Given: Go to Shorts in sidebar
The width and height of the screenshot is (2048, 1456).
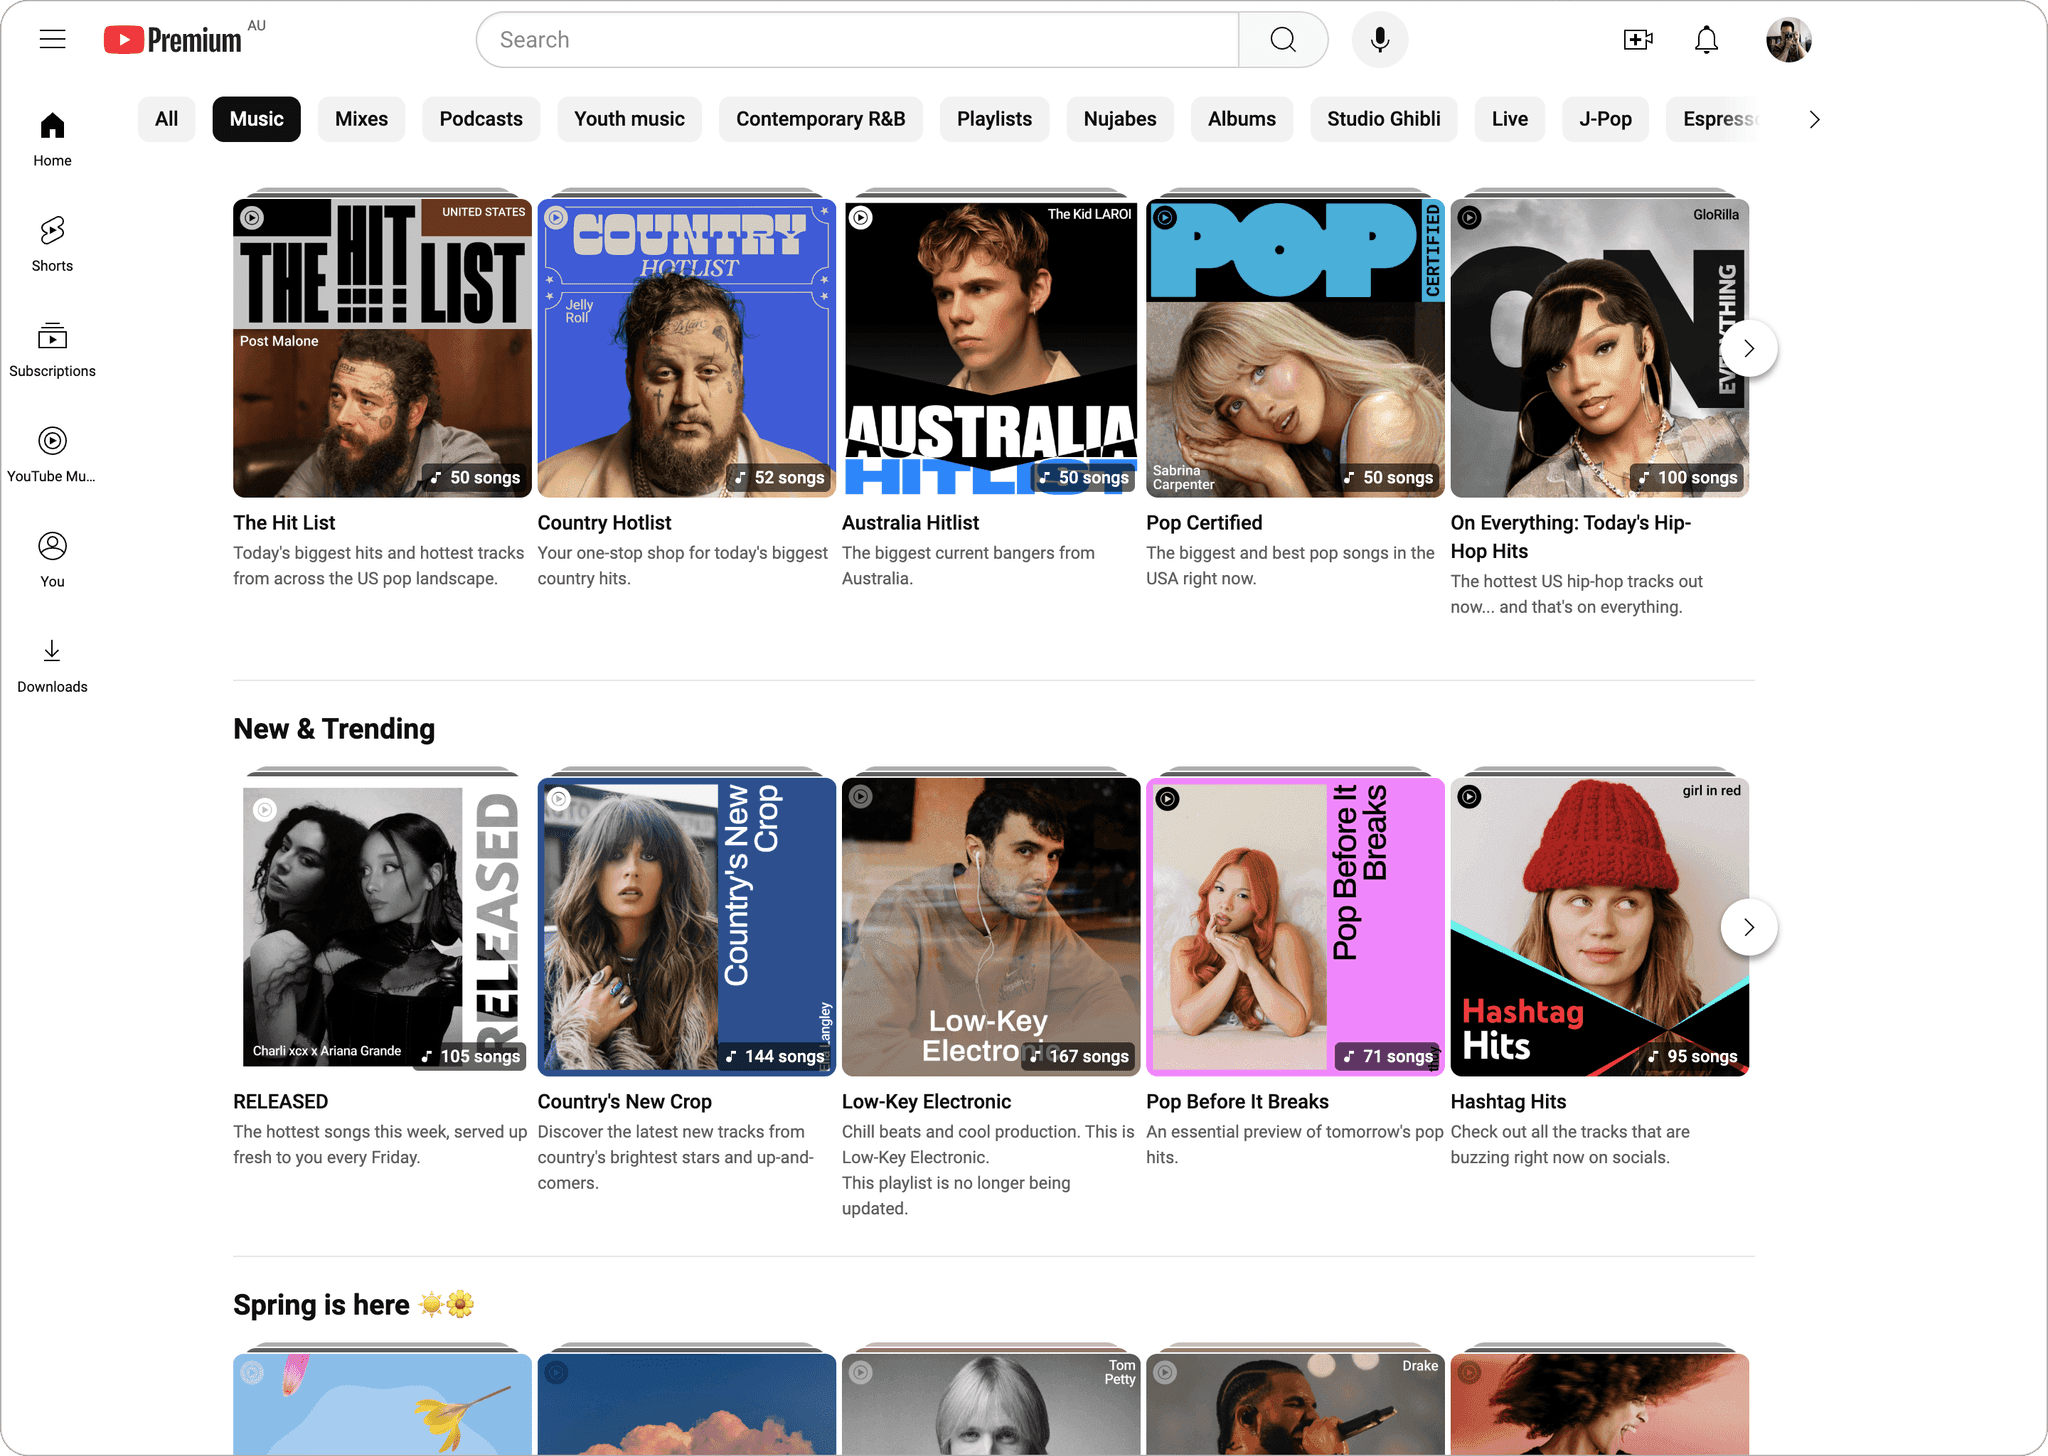Looking at the screenshot, I should click(52, 243).
